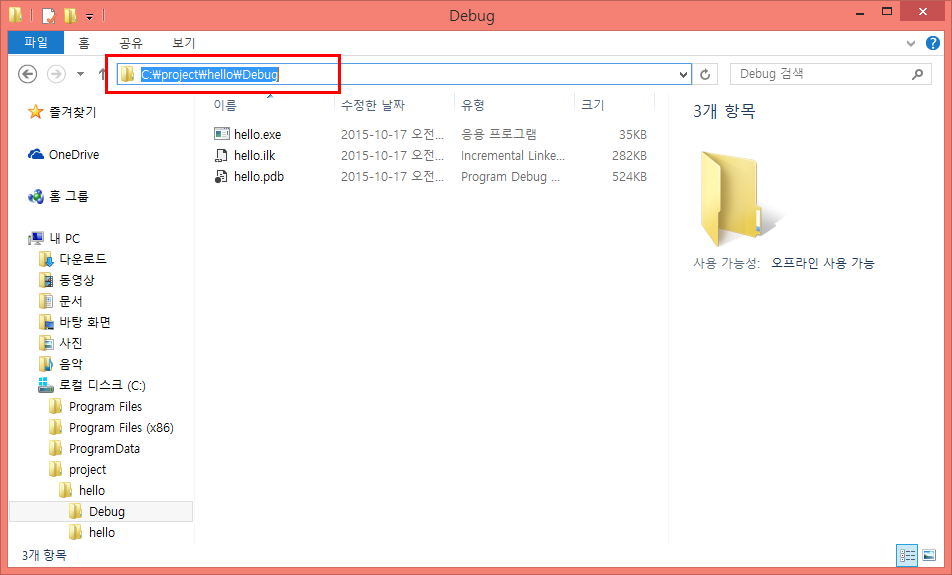952x575 pixels.
Task: Click the refresh button next to address bar
Action: [x=705, y=74]
